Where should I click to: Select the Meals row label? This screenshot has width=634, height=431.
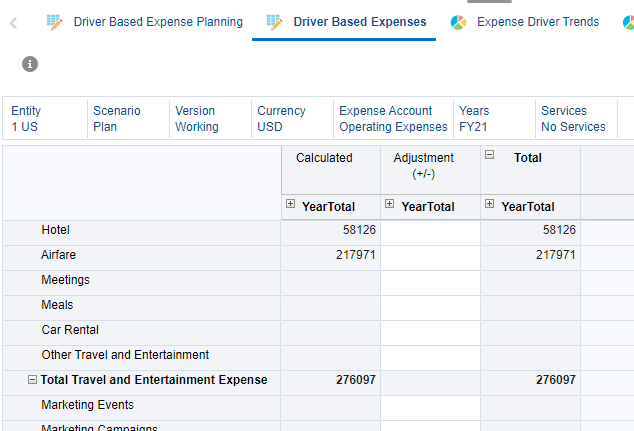57,305
